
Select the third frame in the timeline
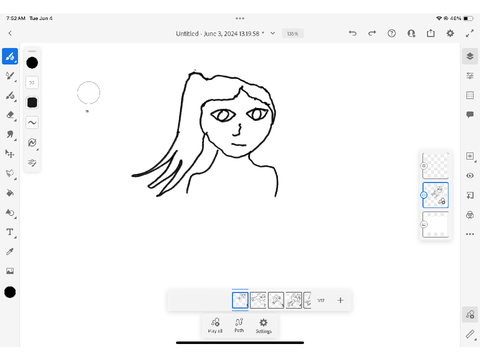pos(276,300)
